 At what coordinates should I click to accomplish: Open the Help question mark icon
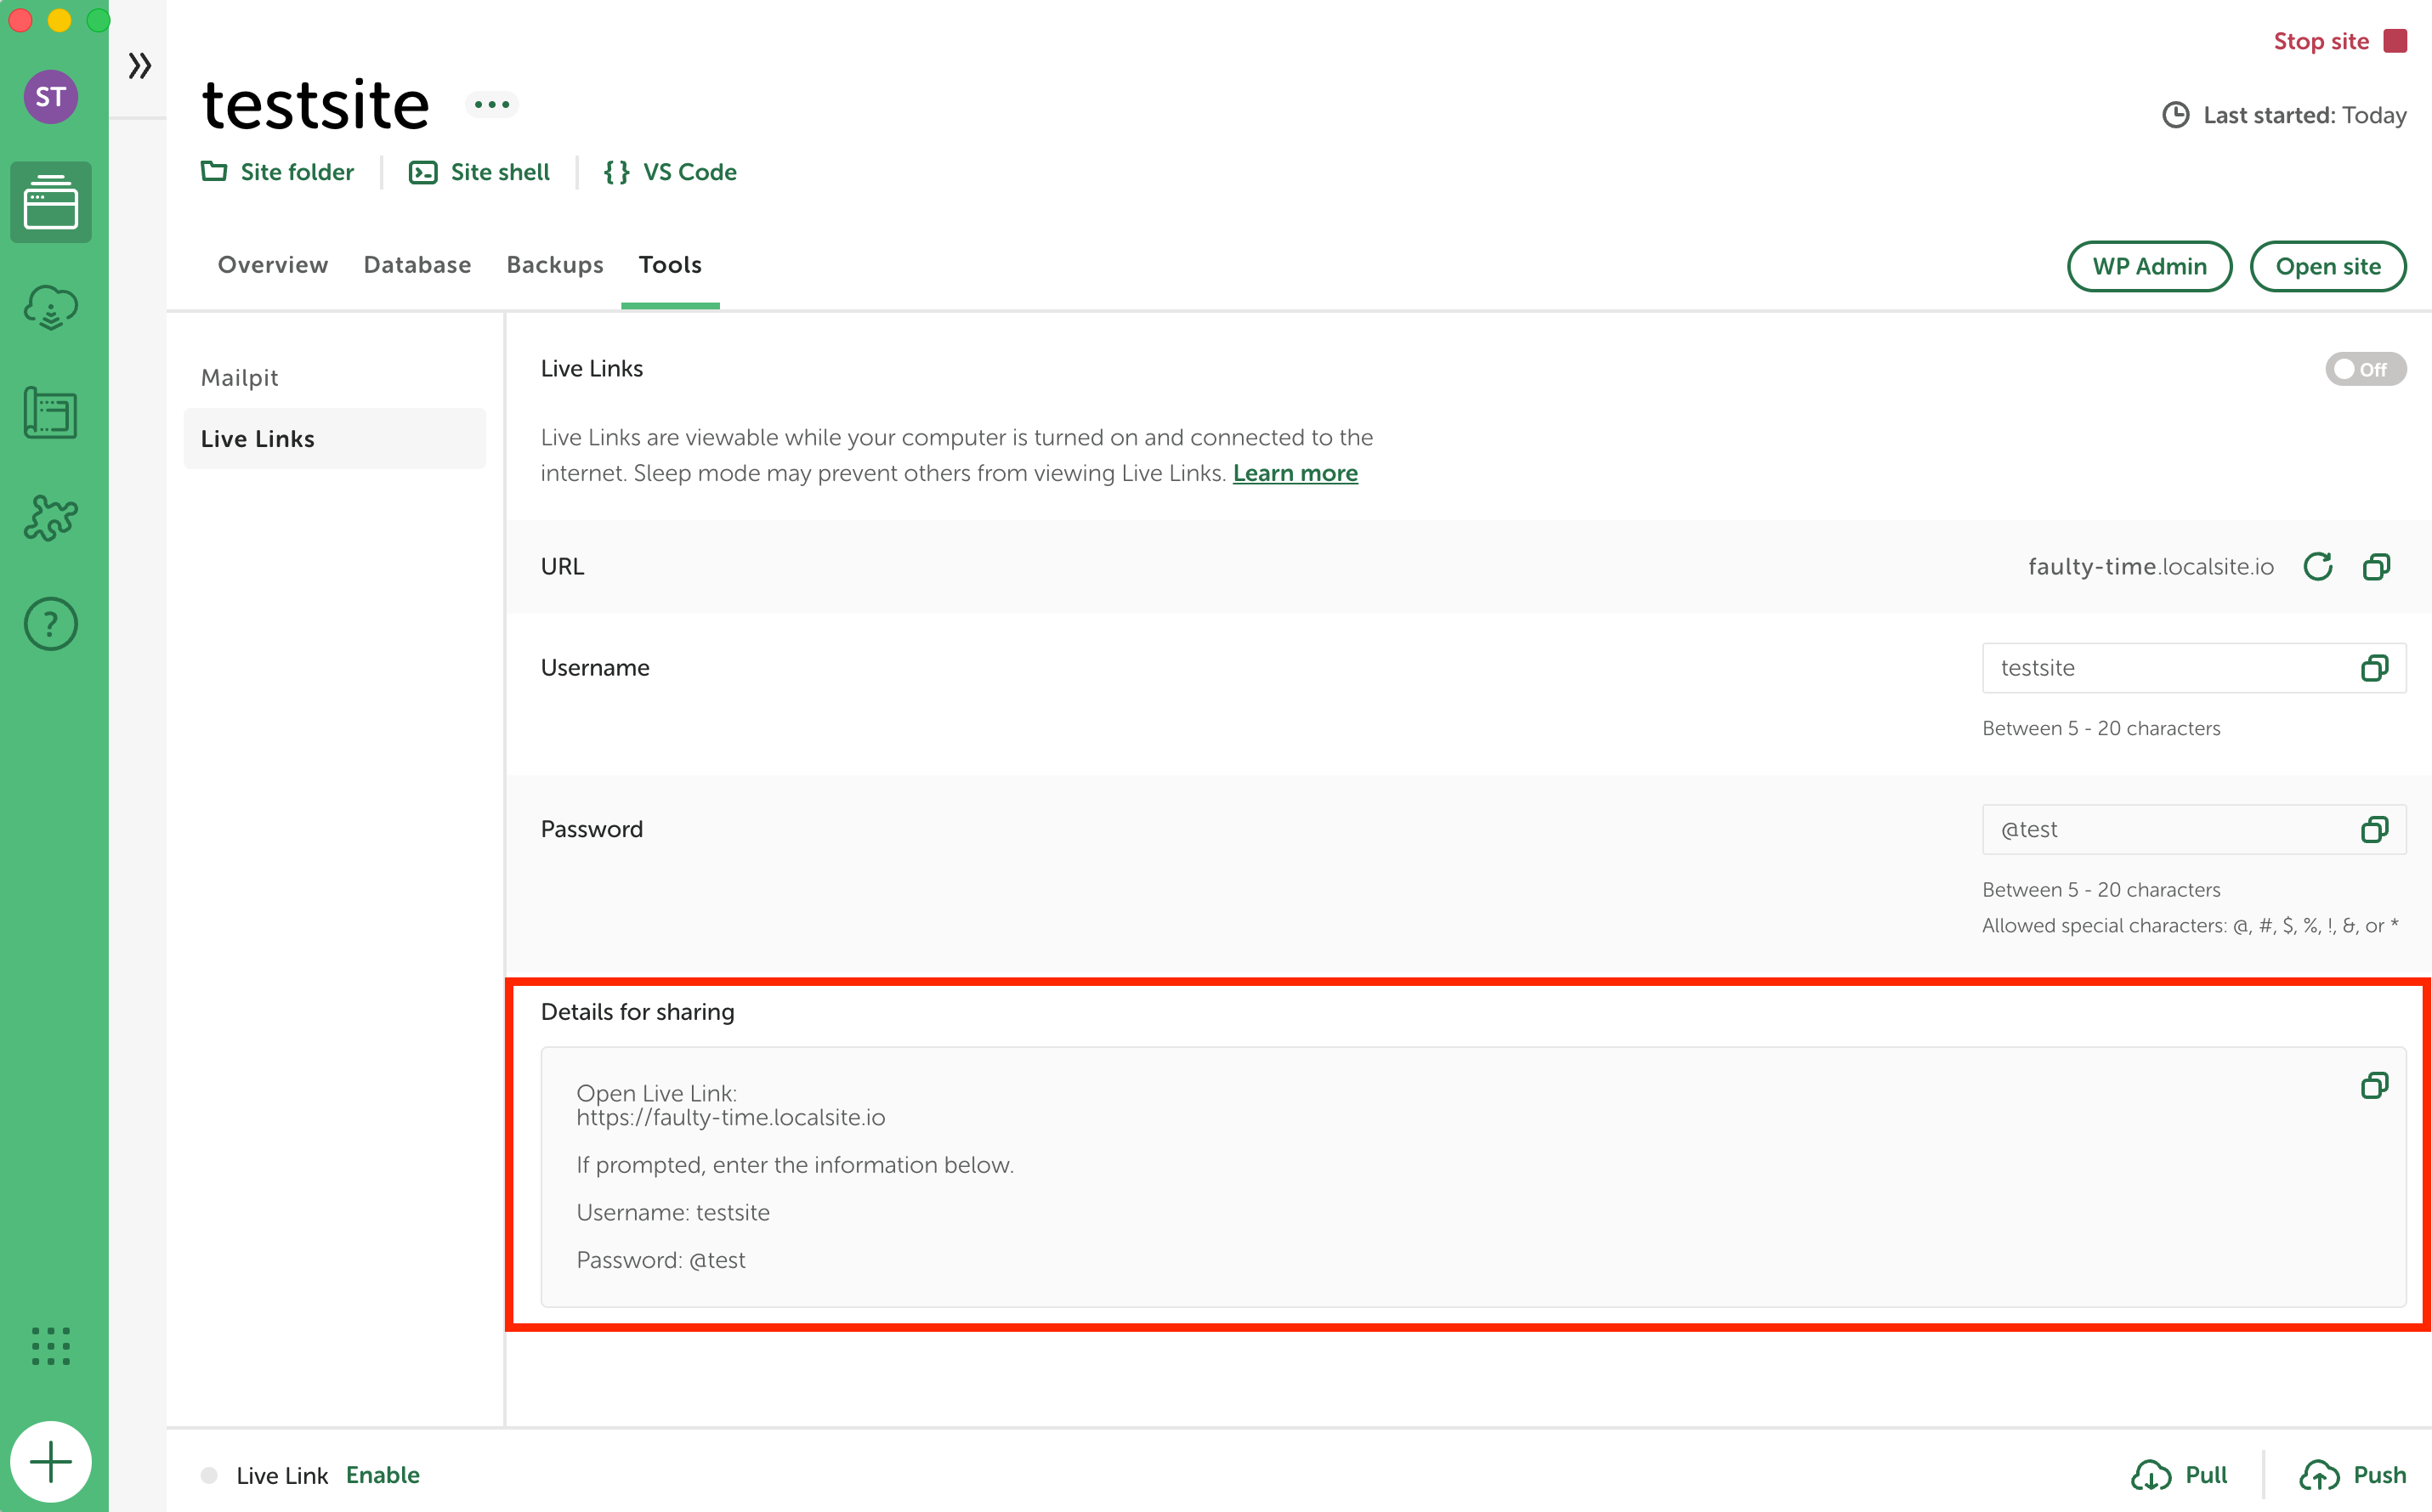(51, 624)
